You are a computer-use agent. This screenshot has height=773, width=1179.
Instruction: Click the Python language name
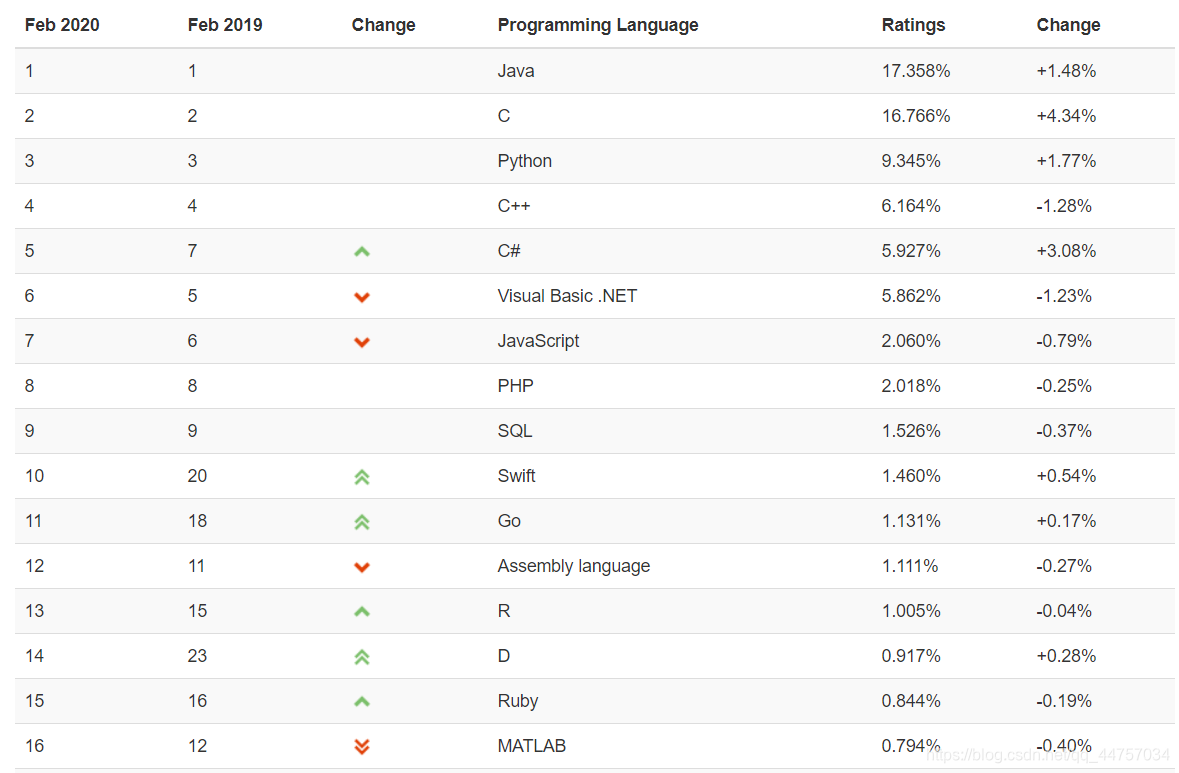(525, 161)
